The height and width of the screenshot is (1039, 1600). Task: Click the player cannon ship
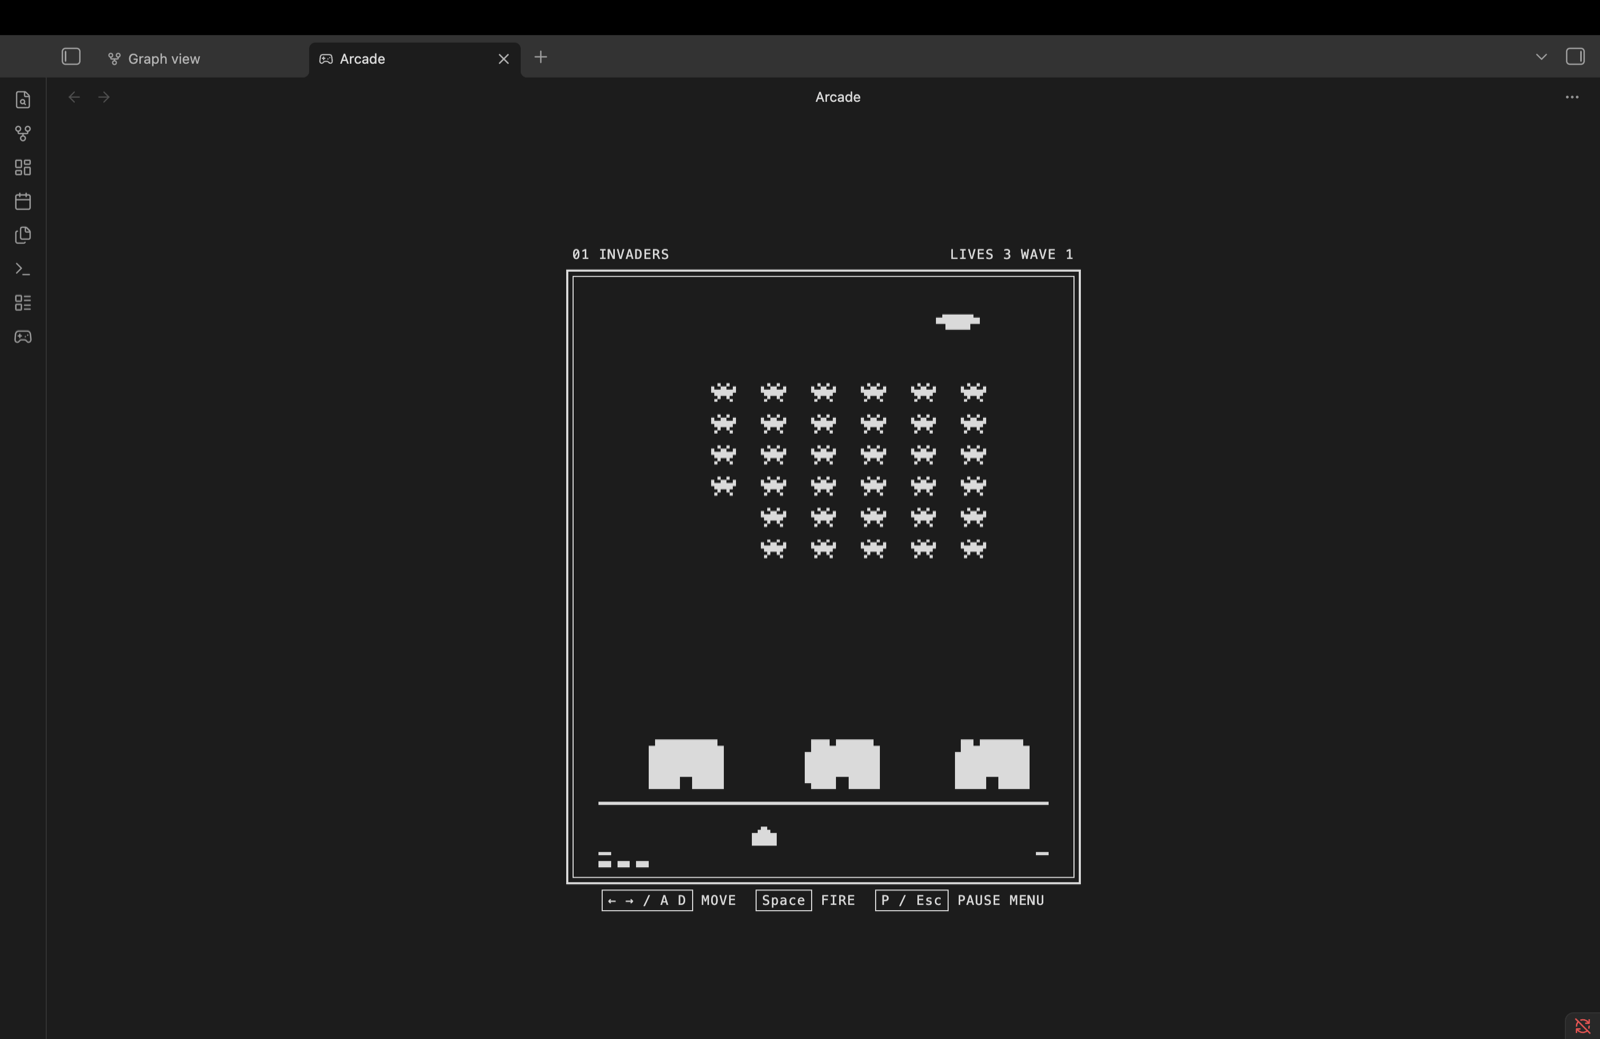pos(764,836)
